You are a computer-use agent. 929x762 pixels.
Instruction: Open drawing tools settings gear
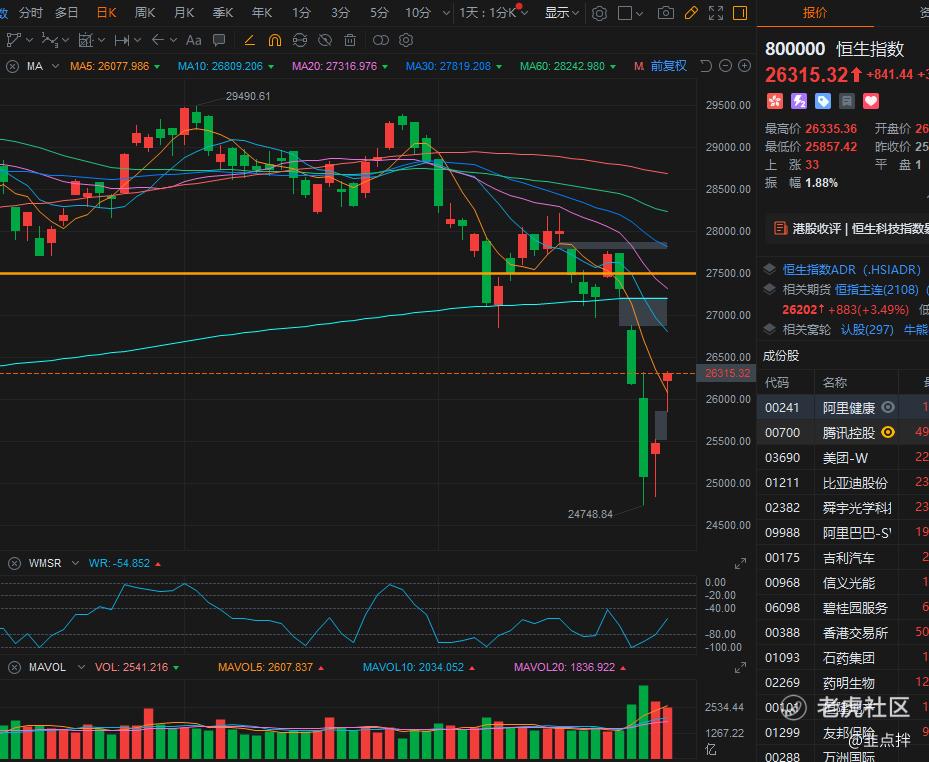point(406,40)
